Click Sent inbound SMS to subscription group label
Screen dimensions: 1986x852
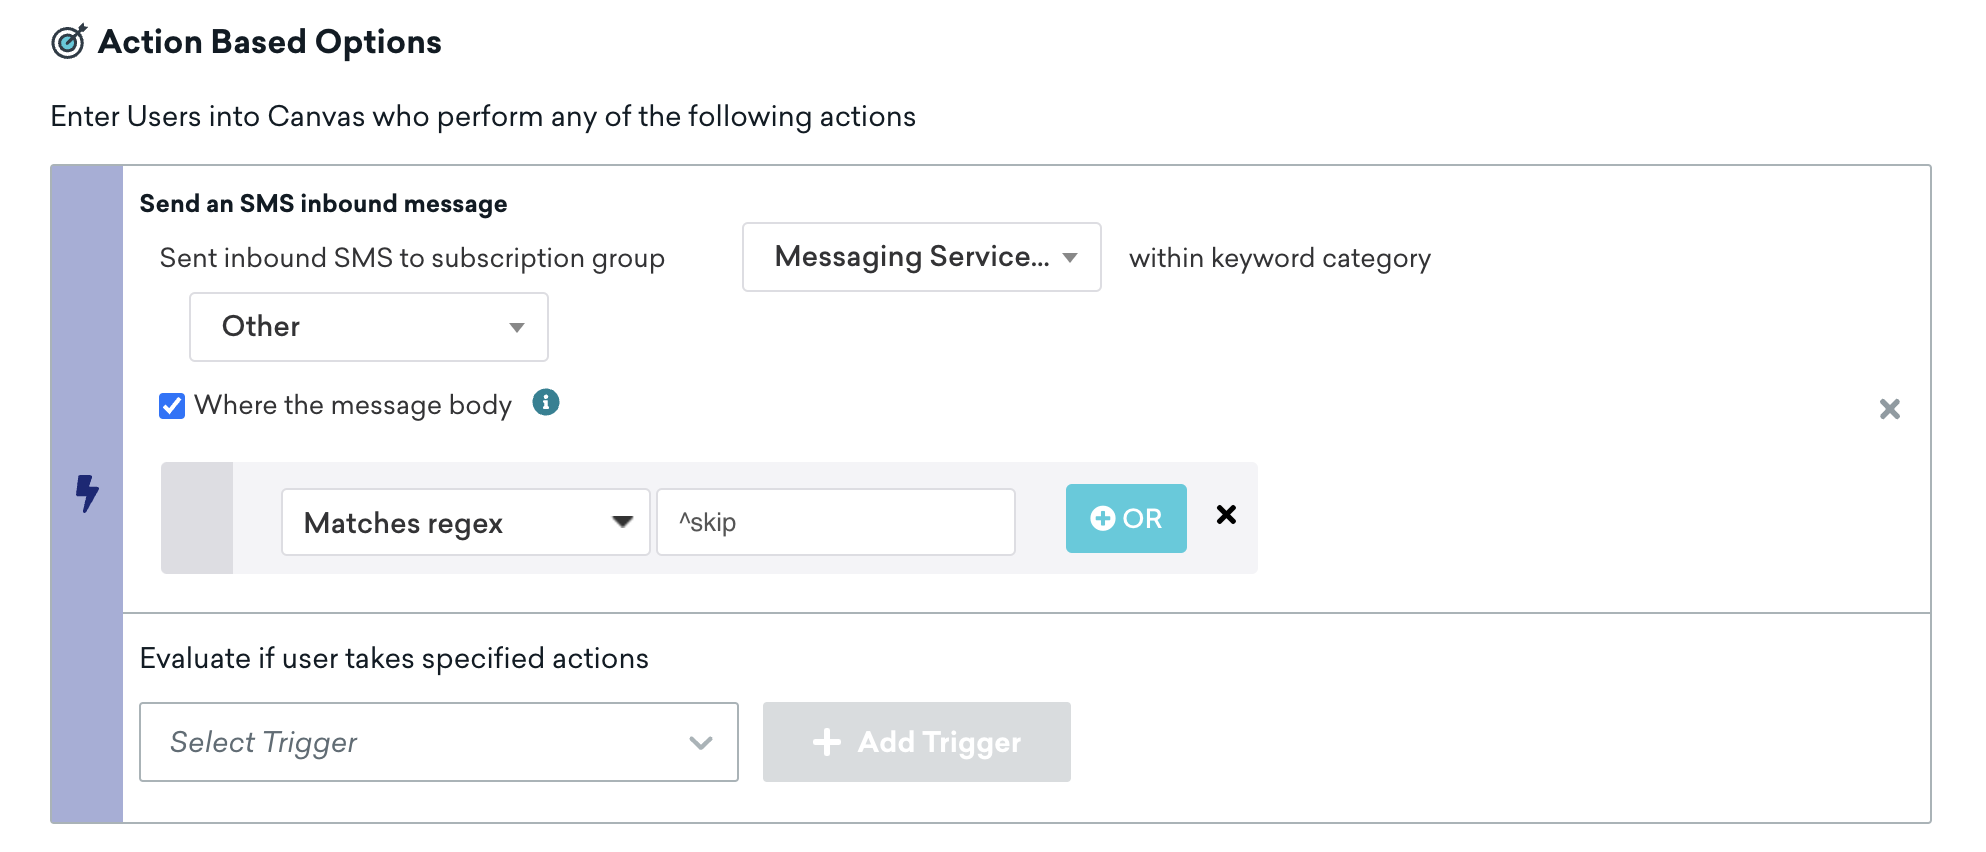tap(412, 259)
